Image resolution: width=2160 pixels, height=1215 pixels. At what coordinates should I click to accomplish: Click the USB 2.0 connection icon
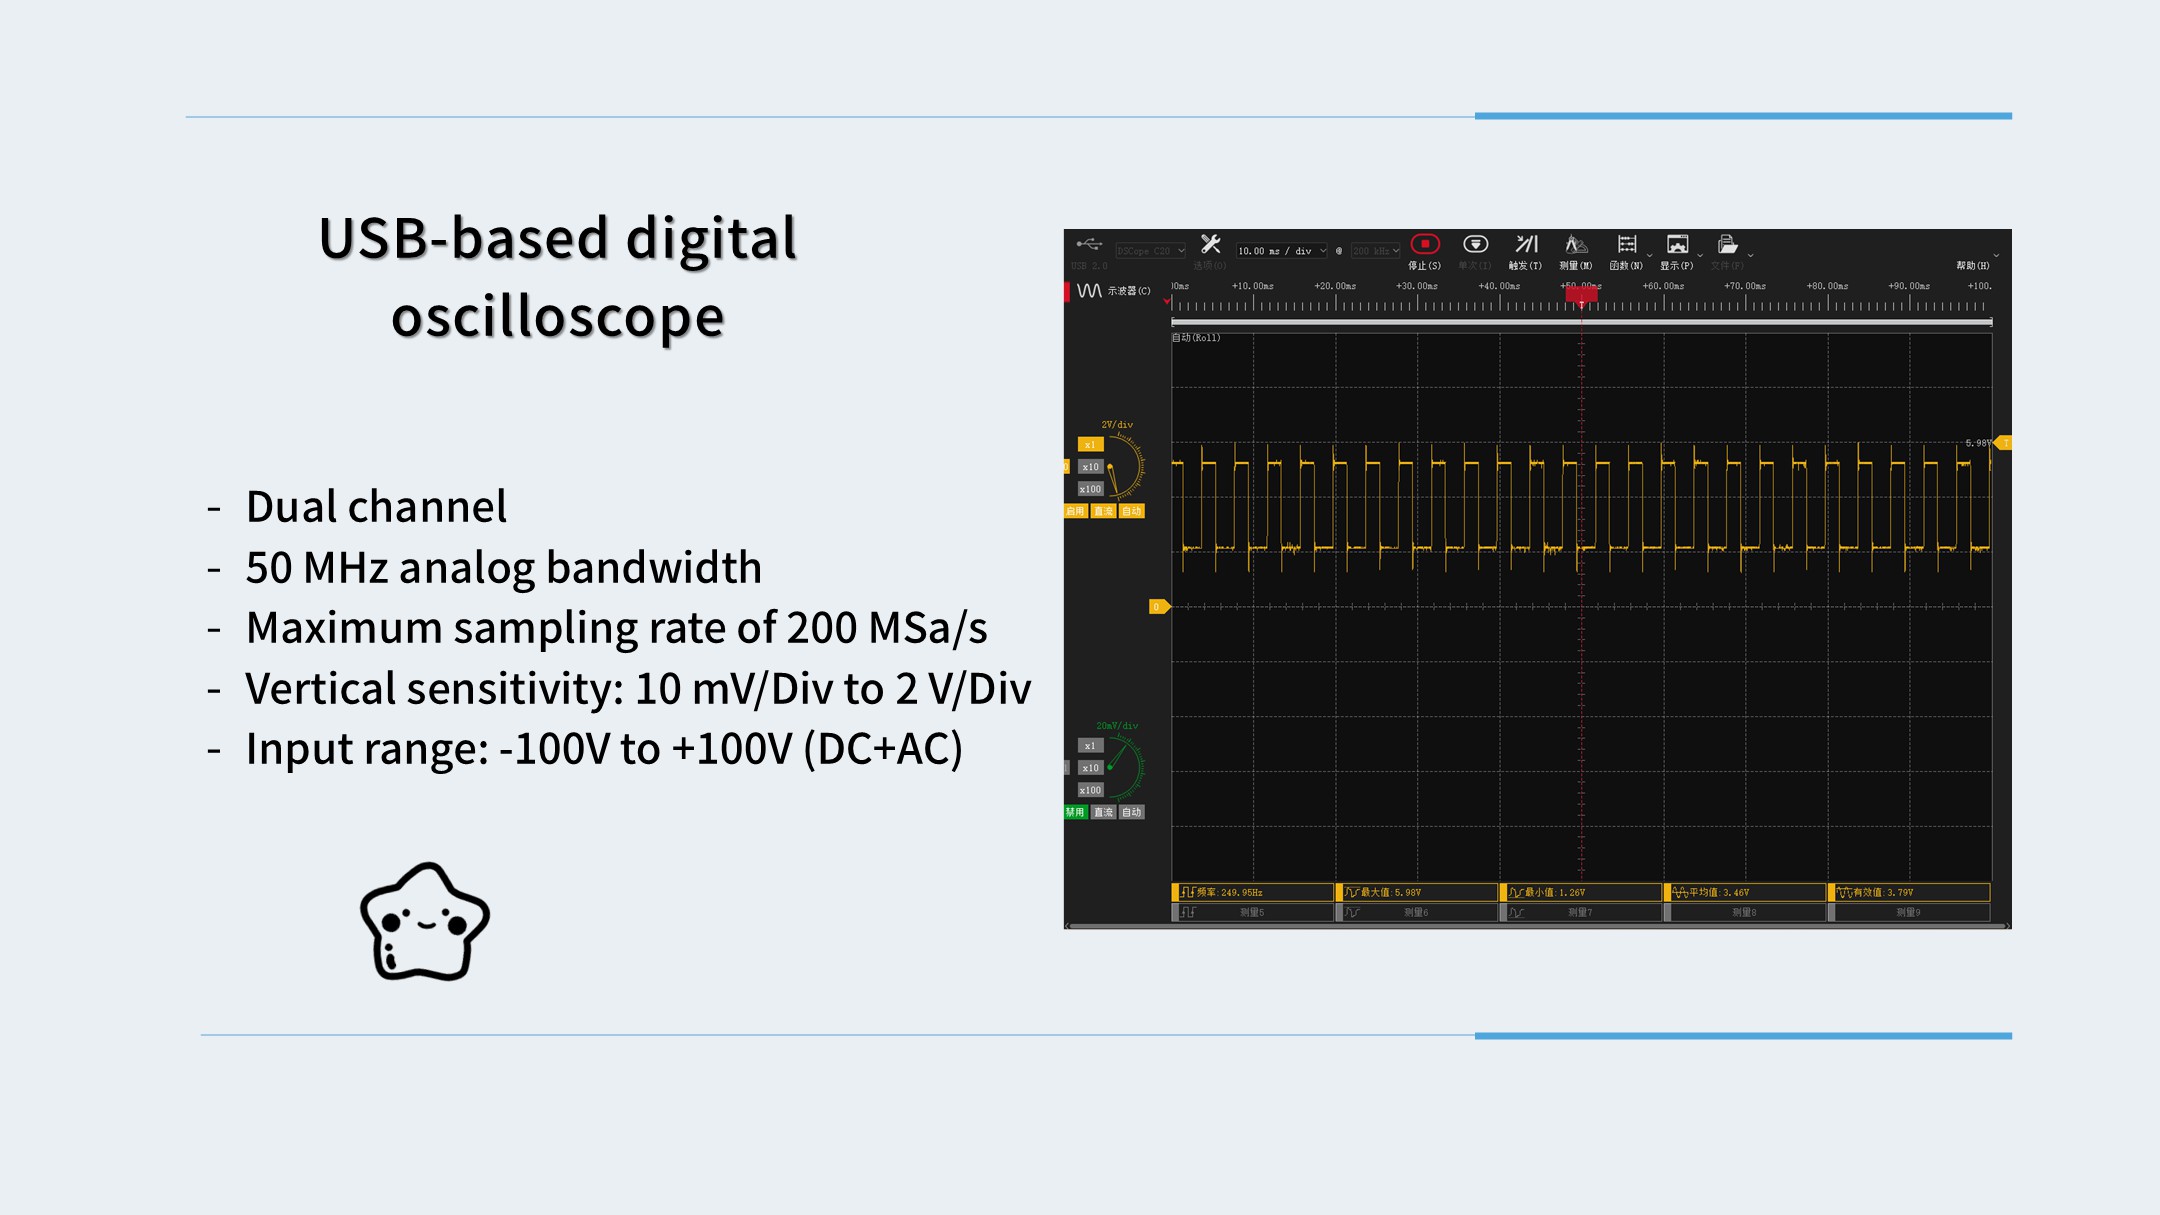point(1089,244)
